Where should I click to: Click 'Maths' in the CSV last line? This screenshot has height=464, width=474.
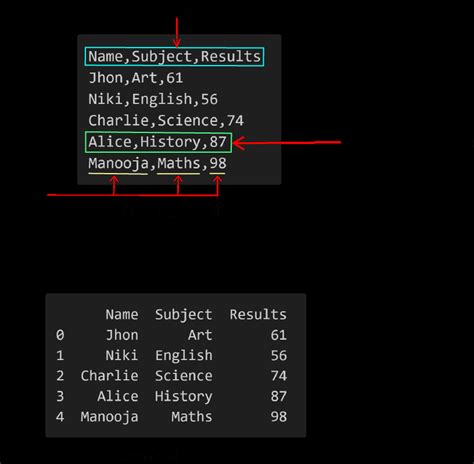(179, 163)
